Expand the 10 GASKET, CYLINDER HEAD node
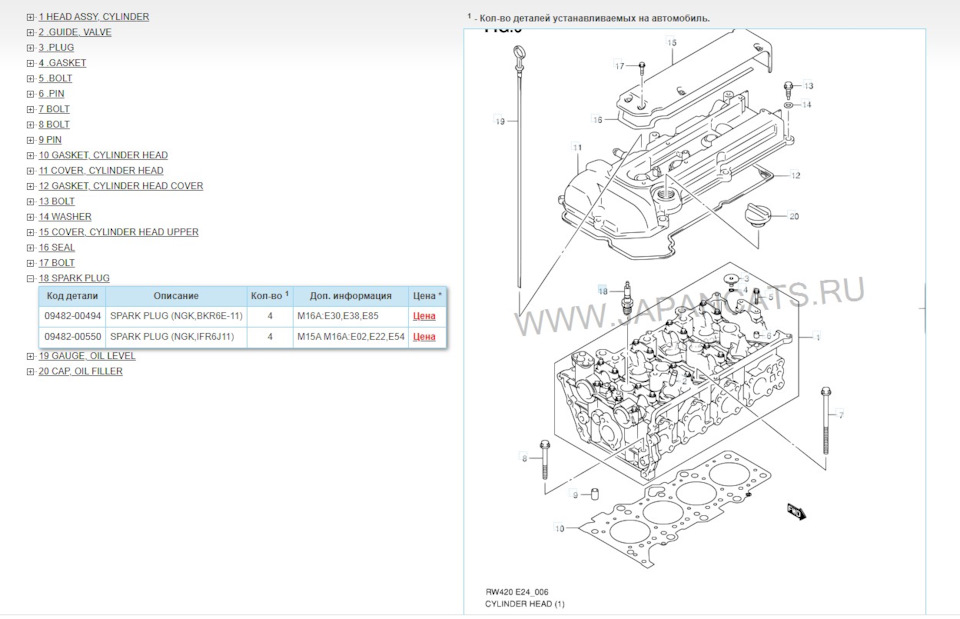The height and width of the screenshot is (619, 960). [30, 156]
